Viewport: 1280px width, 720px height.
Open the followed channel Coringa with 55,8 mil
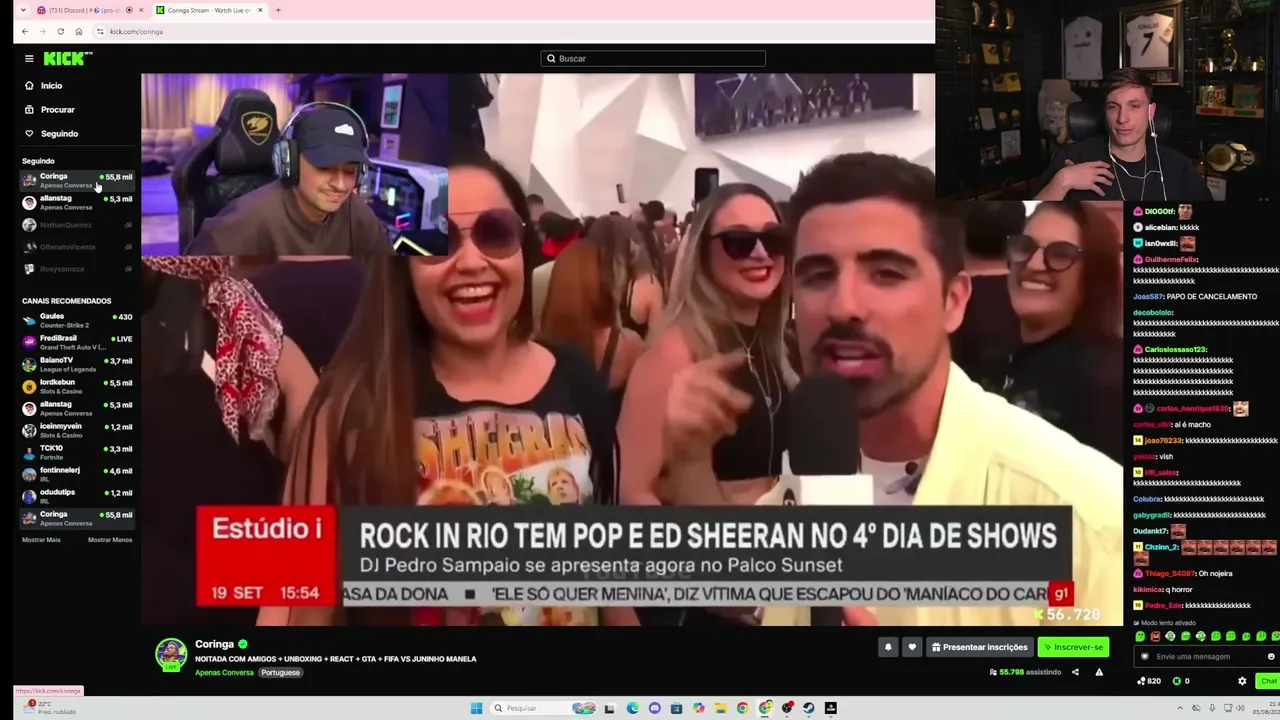point(78,180)
